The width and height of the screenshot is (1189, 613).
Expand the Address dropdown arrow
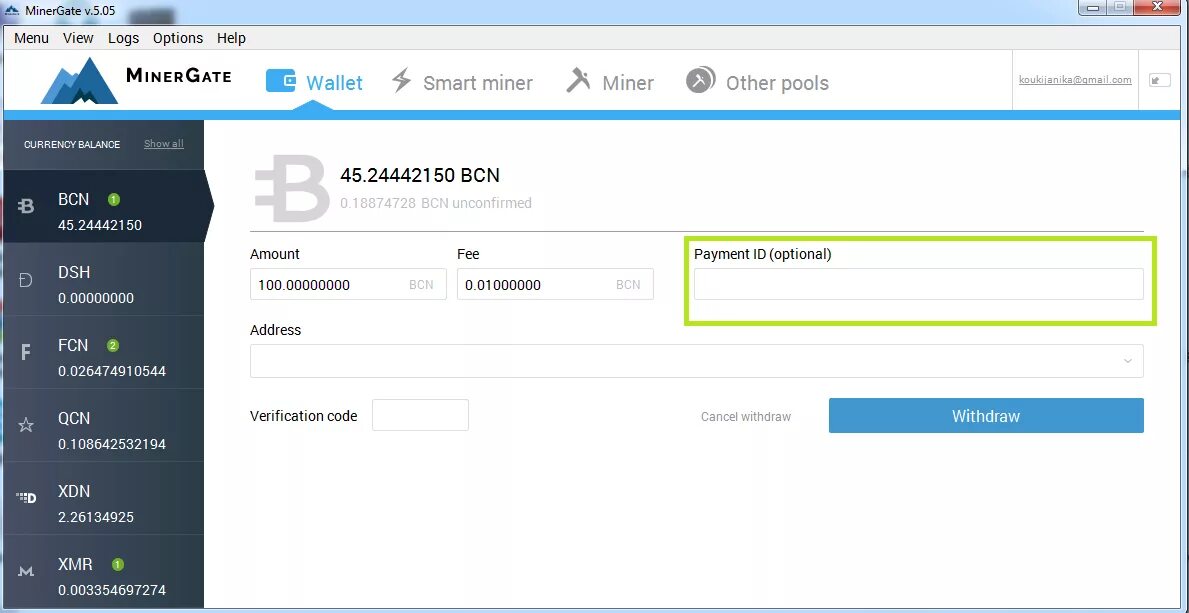click(1128, 361)
